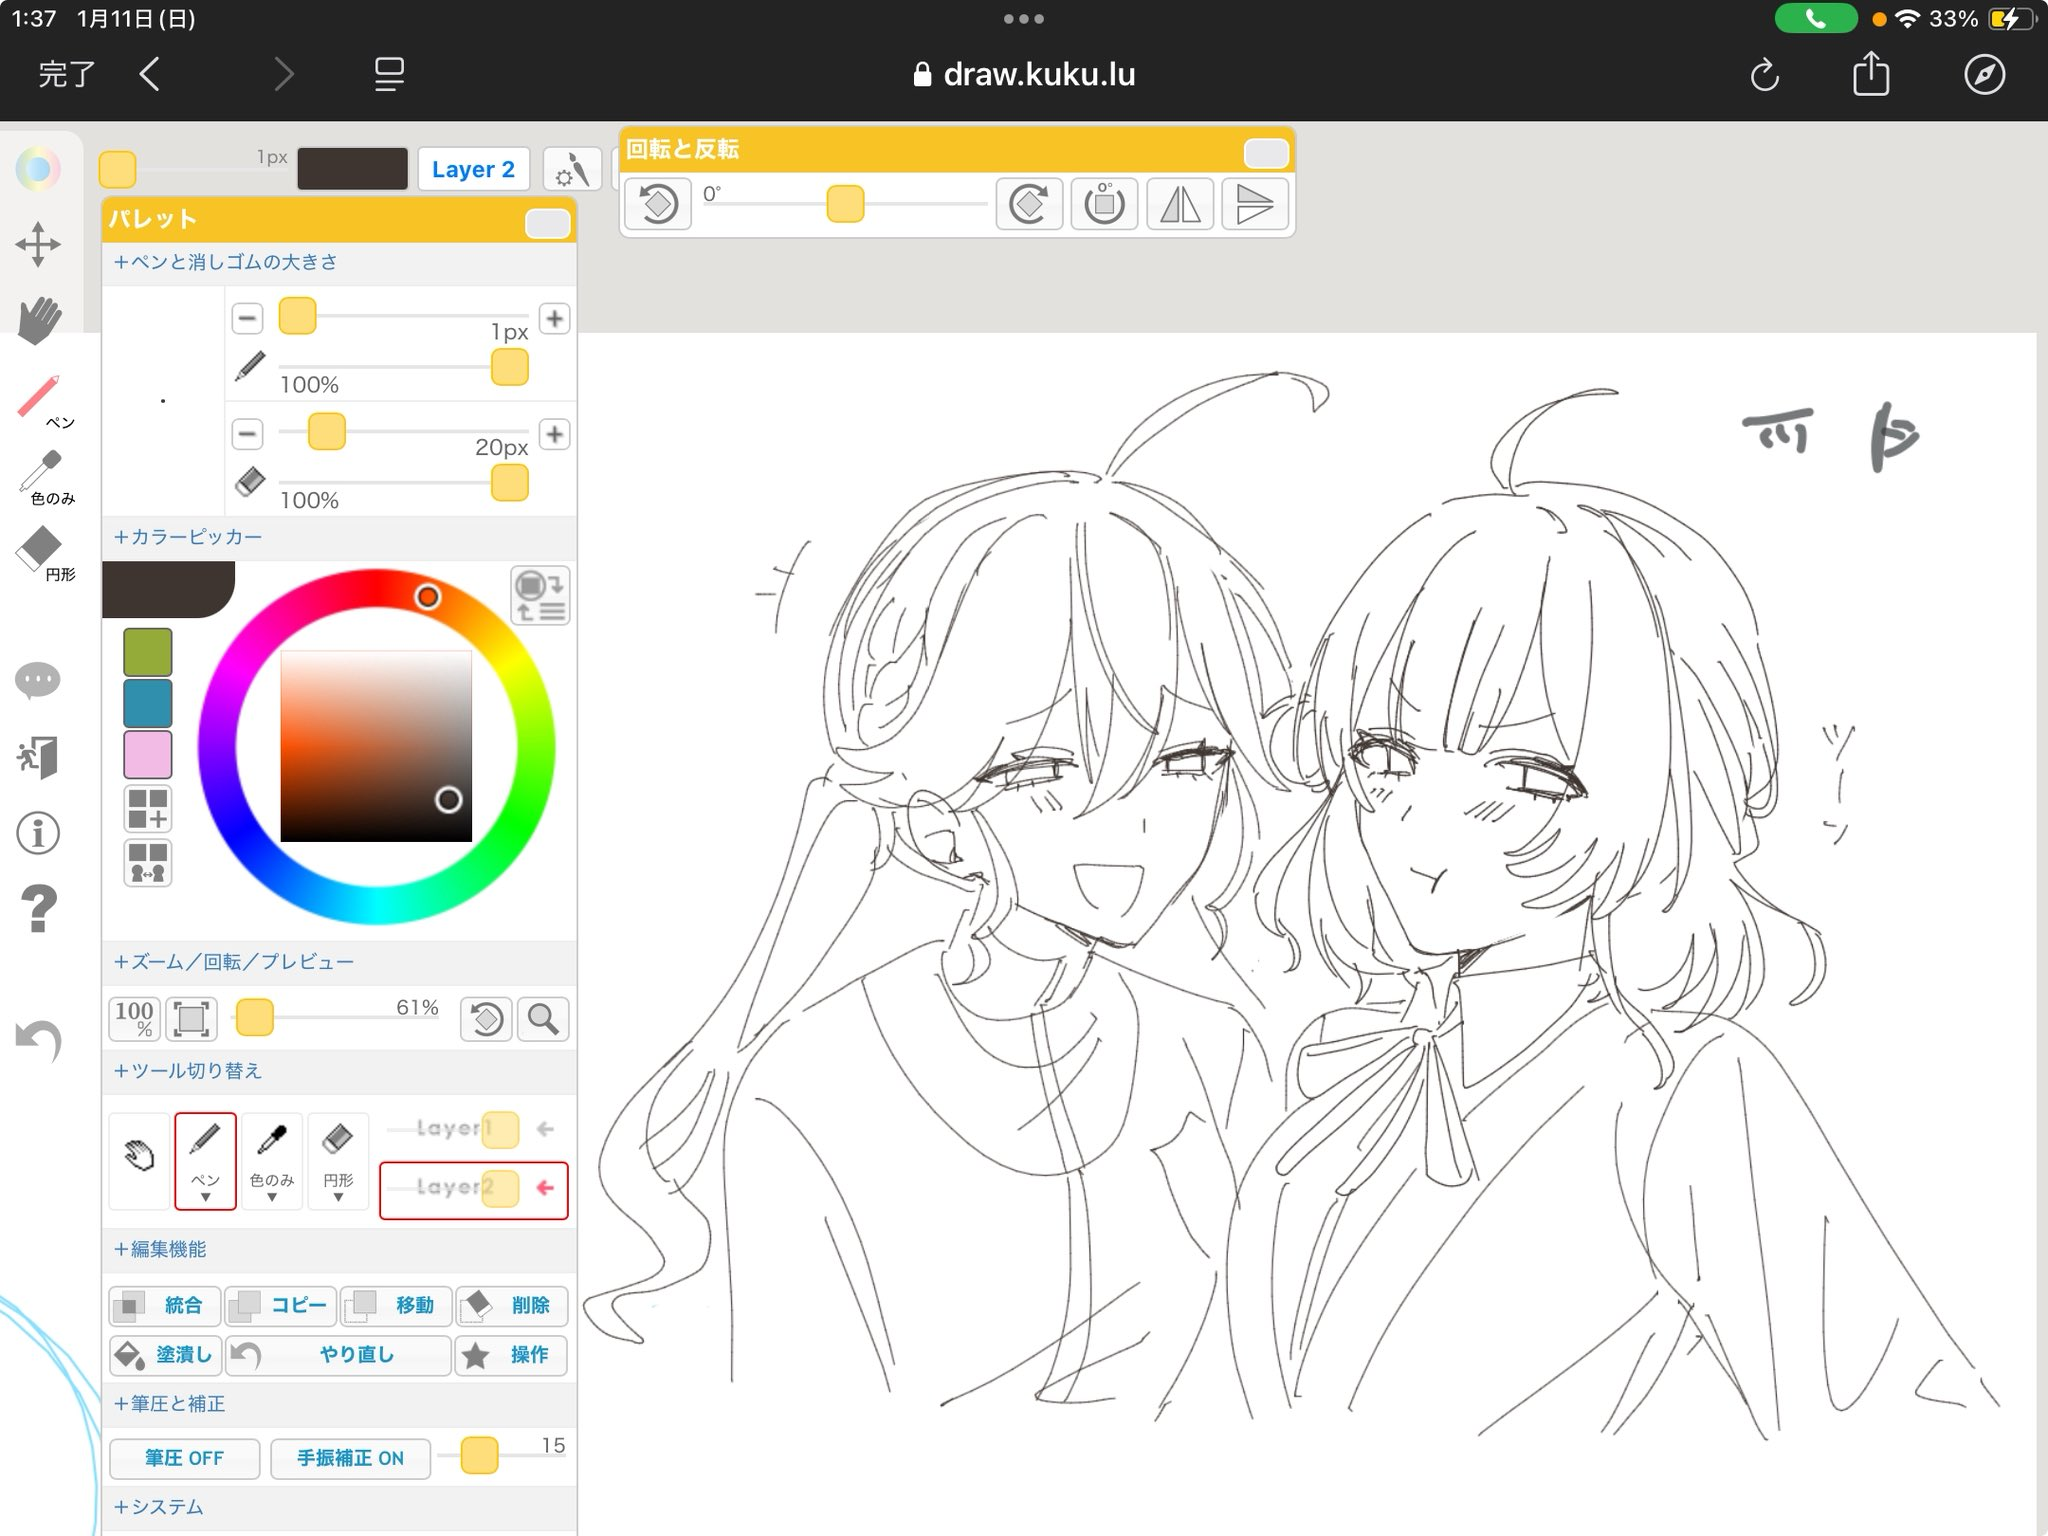Click the magnifier zoom icon in palette
The height and width of the screenshot is (1536, 2048).
(543, 1019)
